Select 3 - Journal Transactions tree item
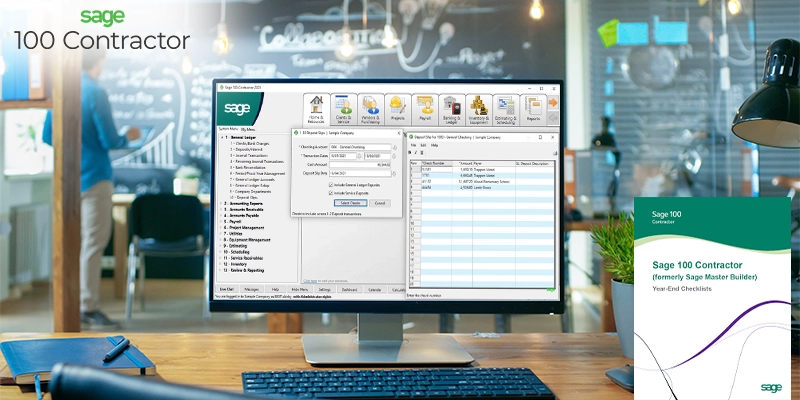The height and width of the screenshot is (400, 800). point(249,156)
